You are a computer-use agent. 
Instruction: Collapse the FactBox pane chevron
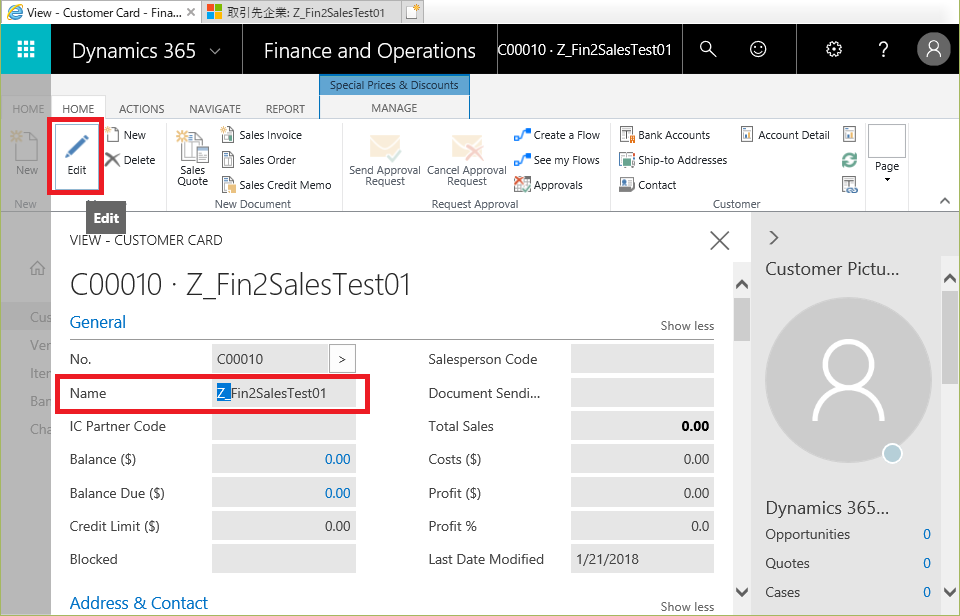click(774, 238)
